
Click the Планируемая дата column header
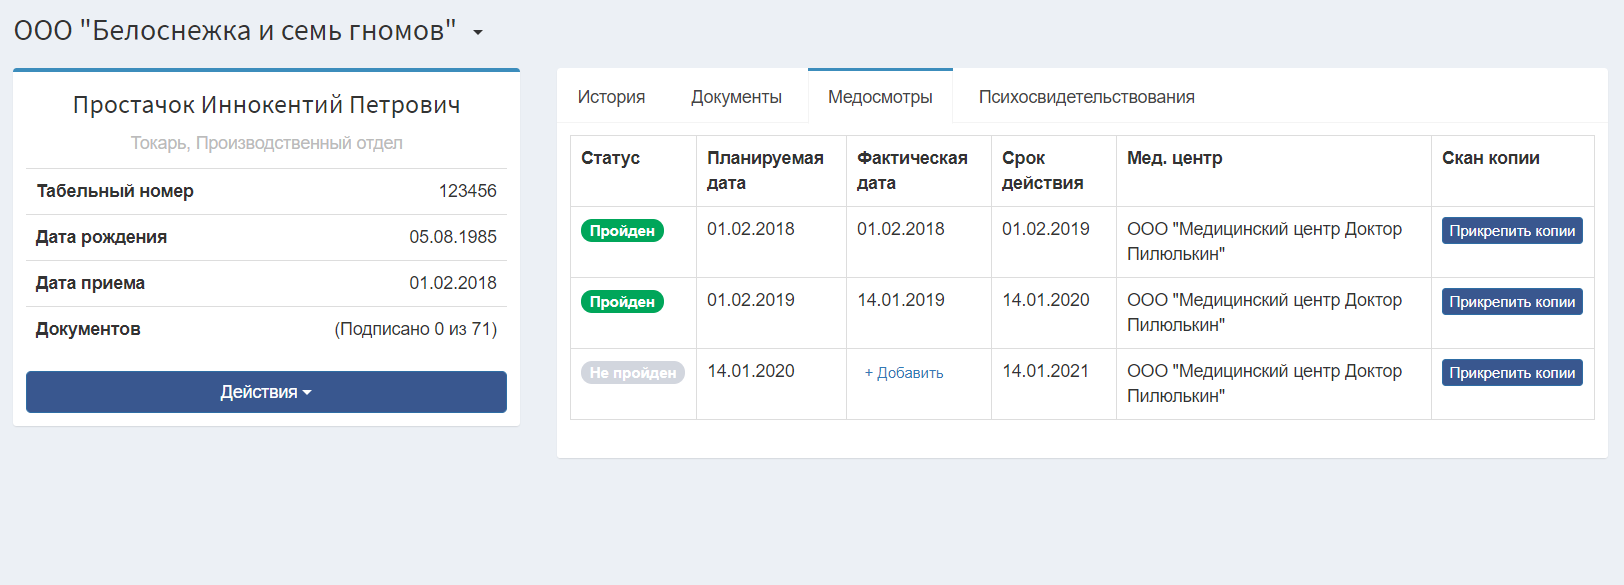click(x=765, y=170)
